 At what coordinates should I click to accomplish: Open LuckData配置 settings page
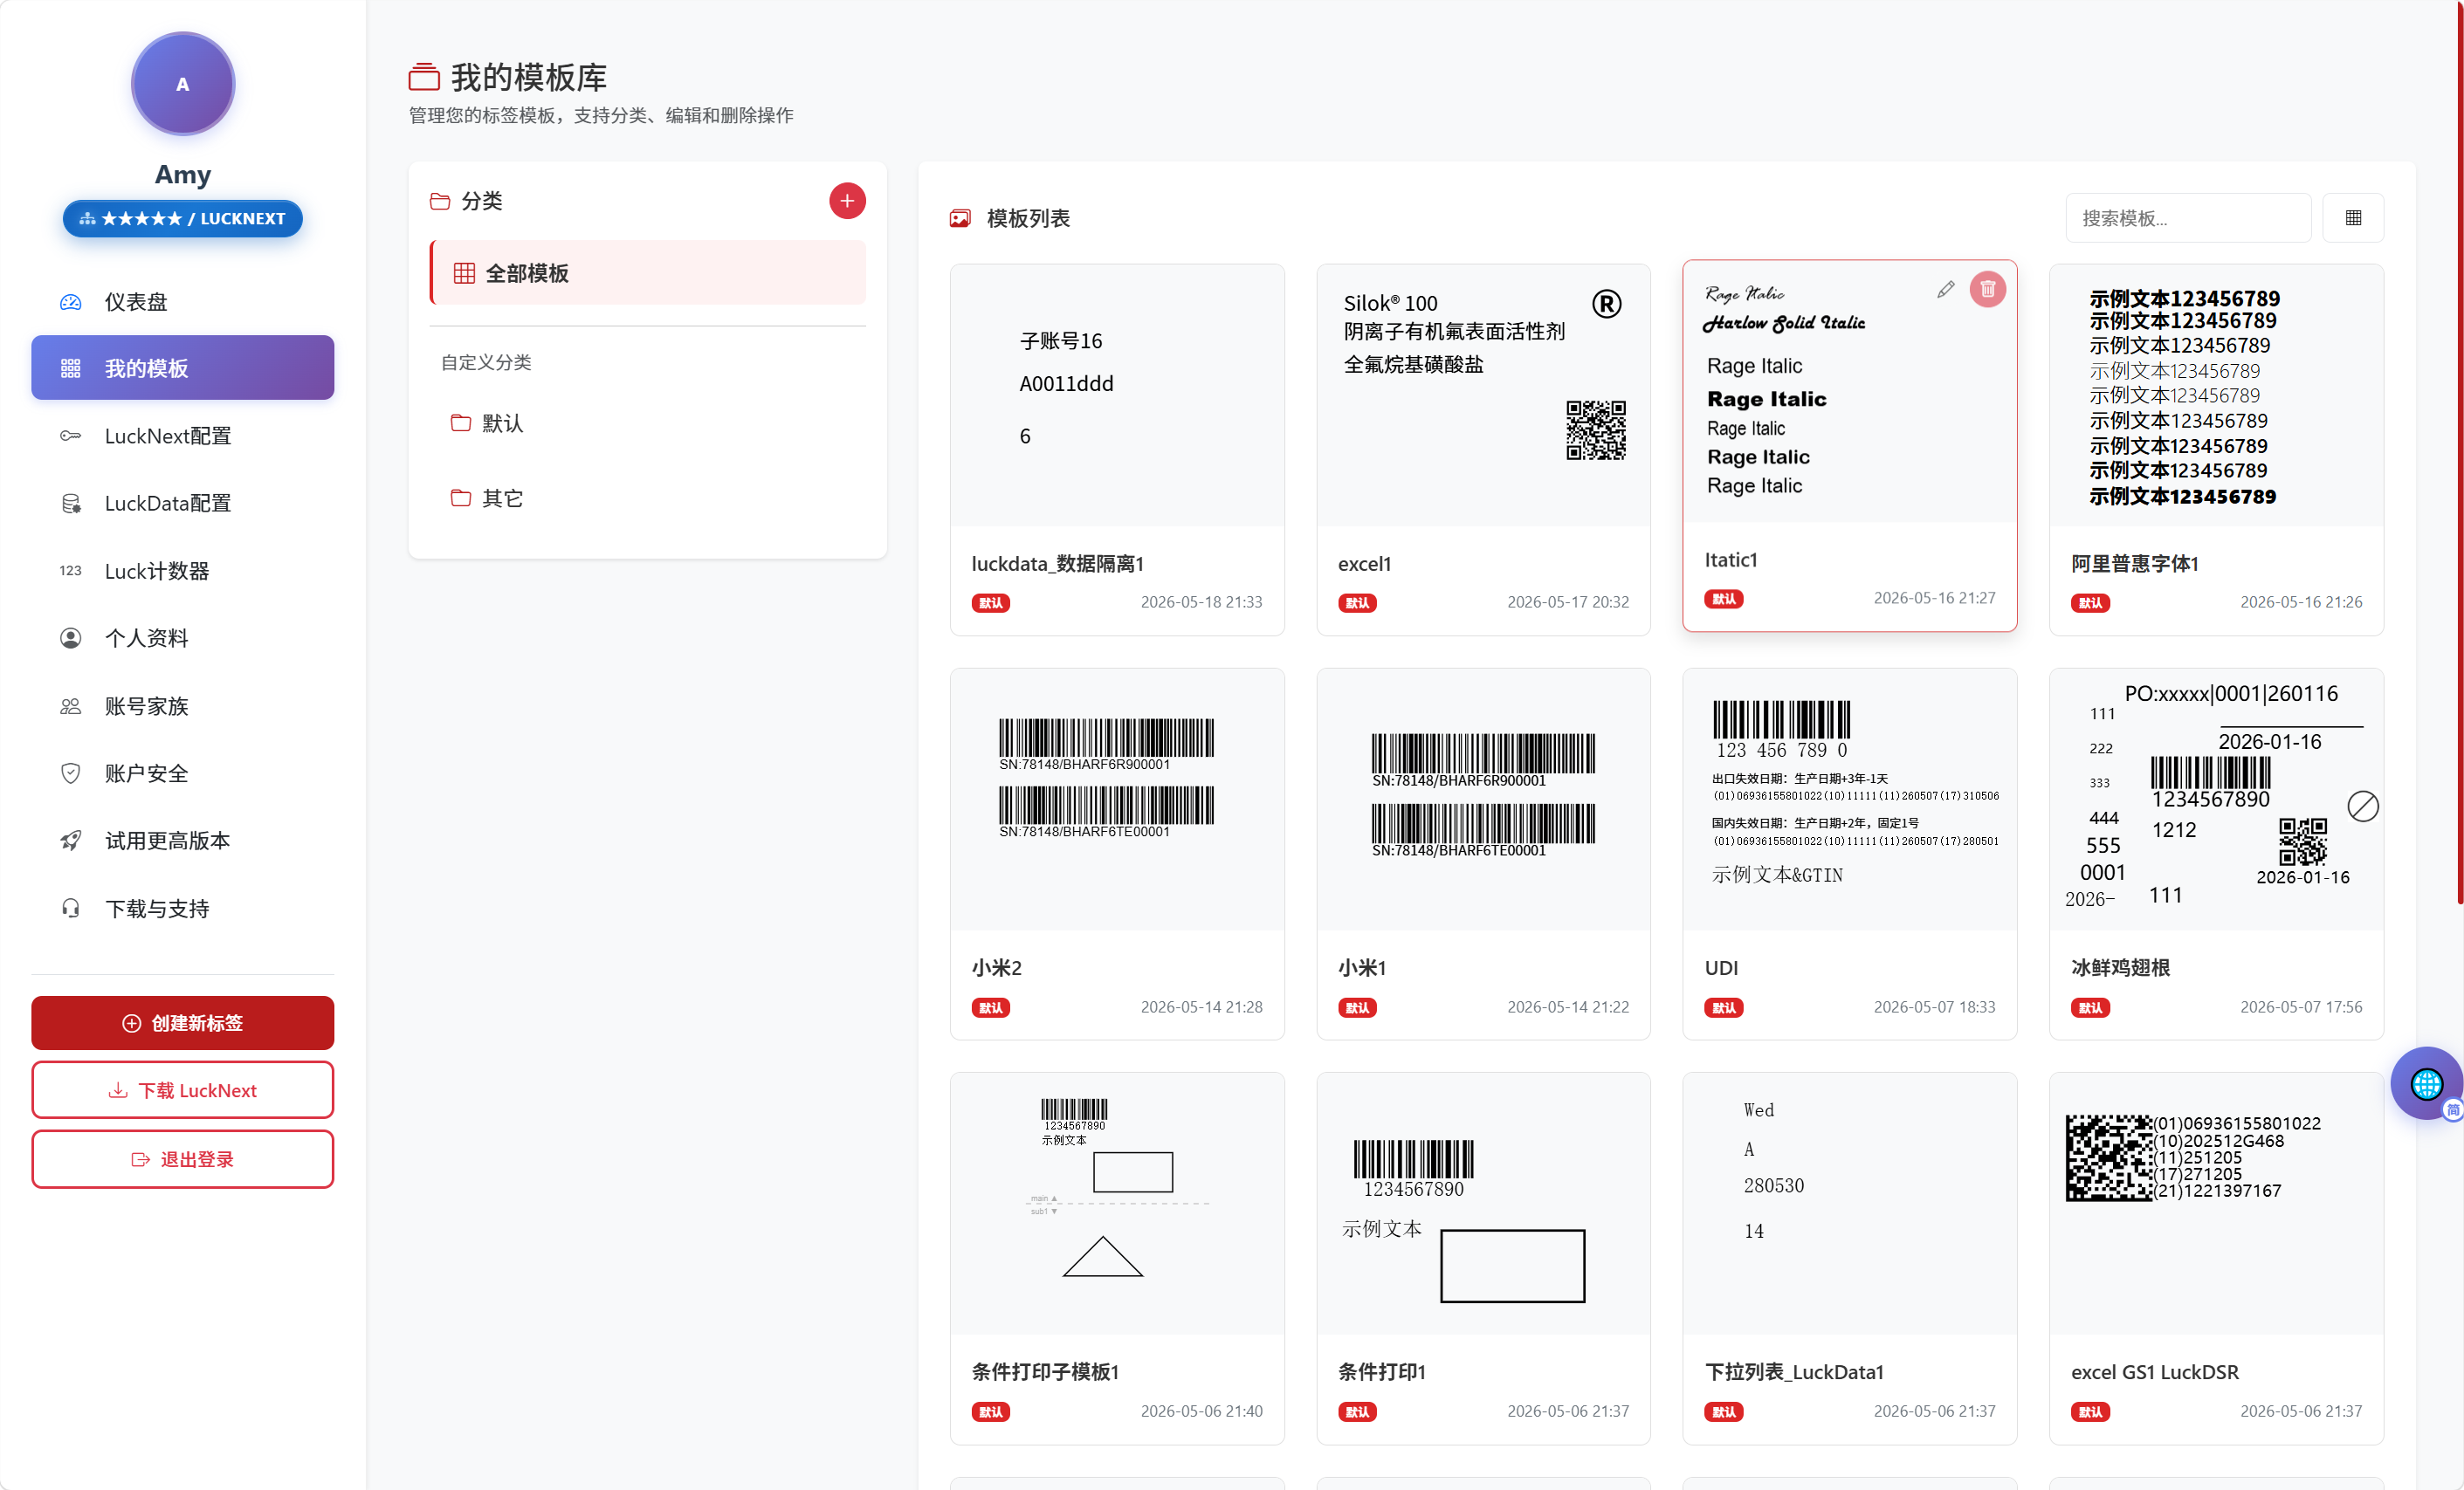click(182, 503)
